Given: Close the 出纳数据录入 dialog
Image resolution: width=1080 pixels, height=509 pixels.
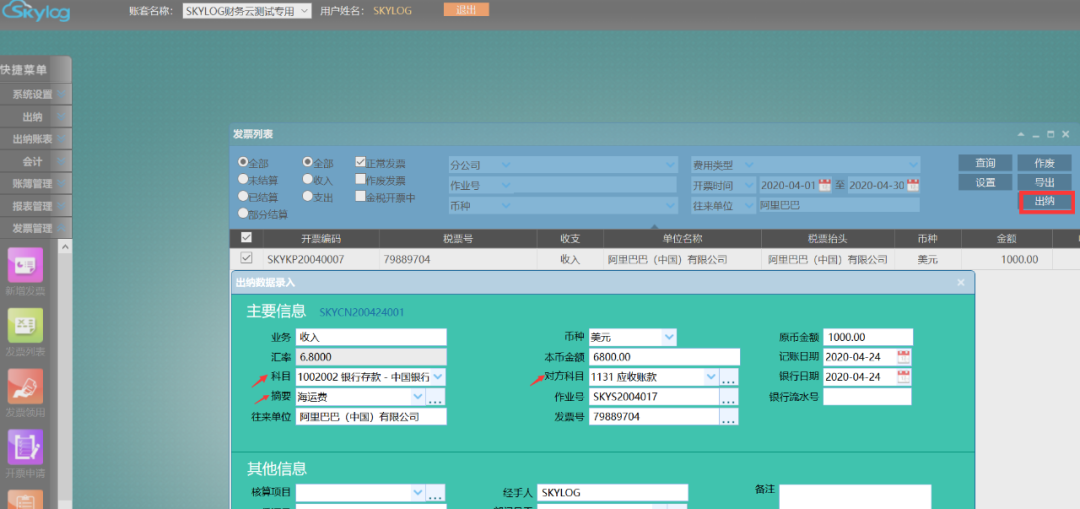Looking at the screenshot, I should (961, 282).
